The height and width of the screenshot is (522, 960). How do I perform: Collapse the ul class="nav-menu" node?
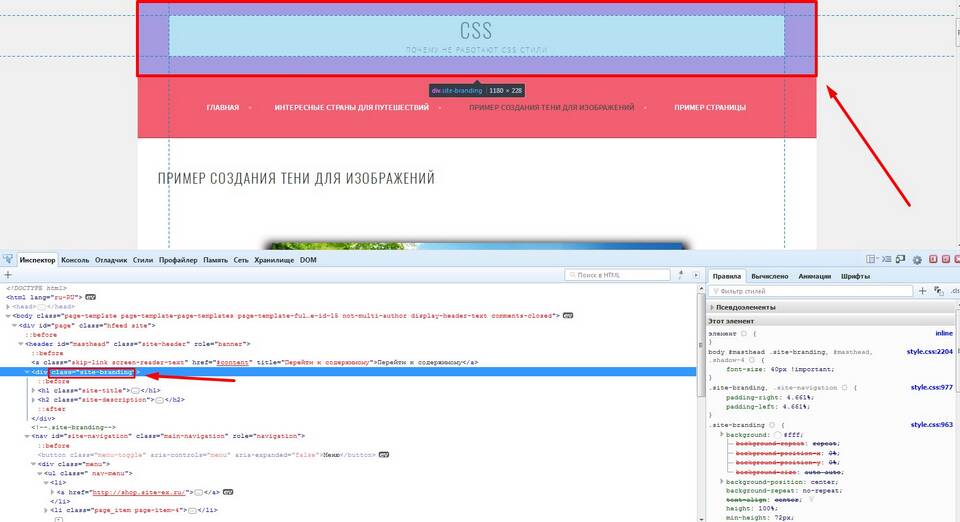(x=39, y=473)
